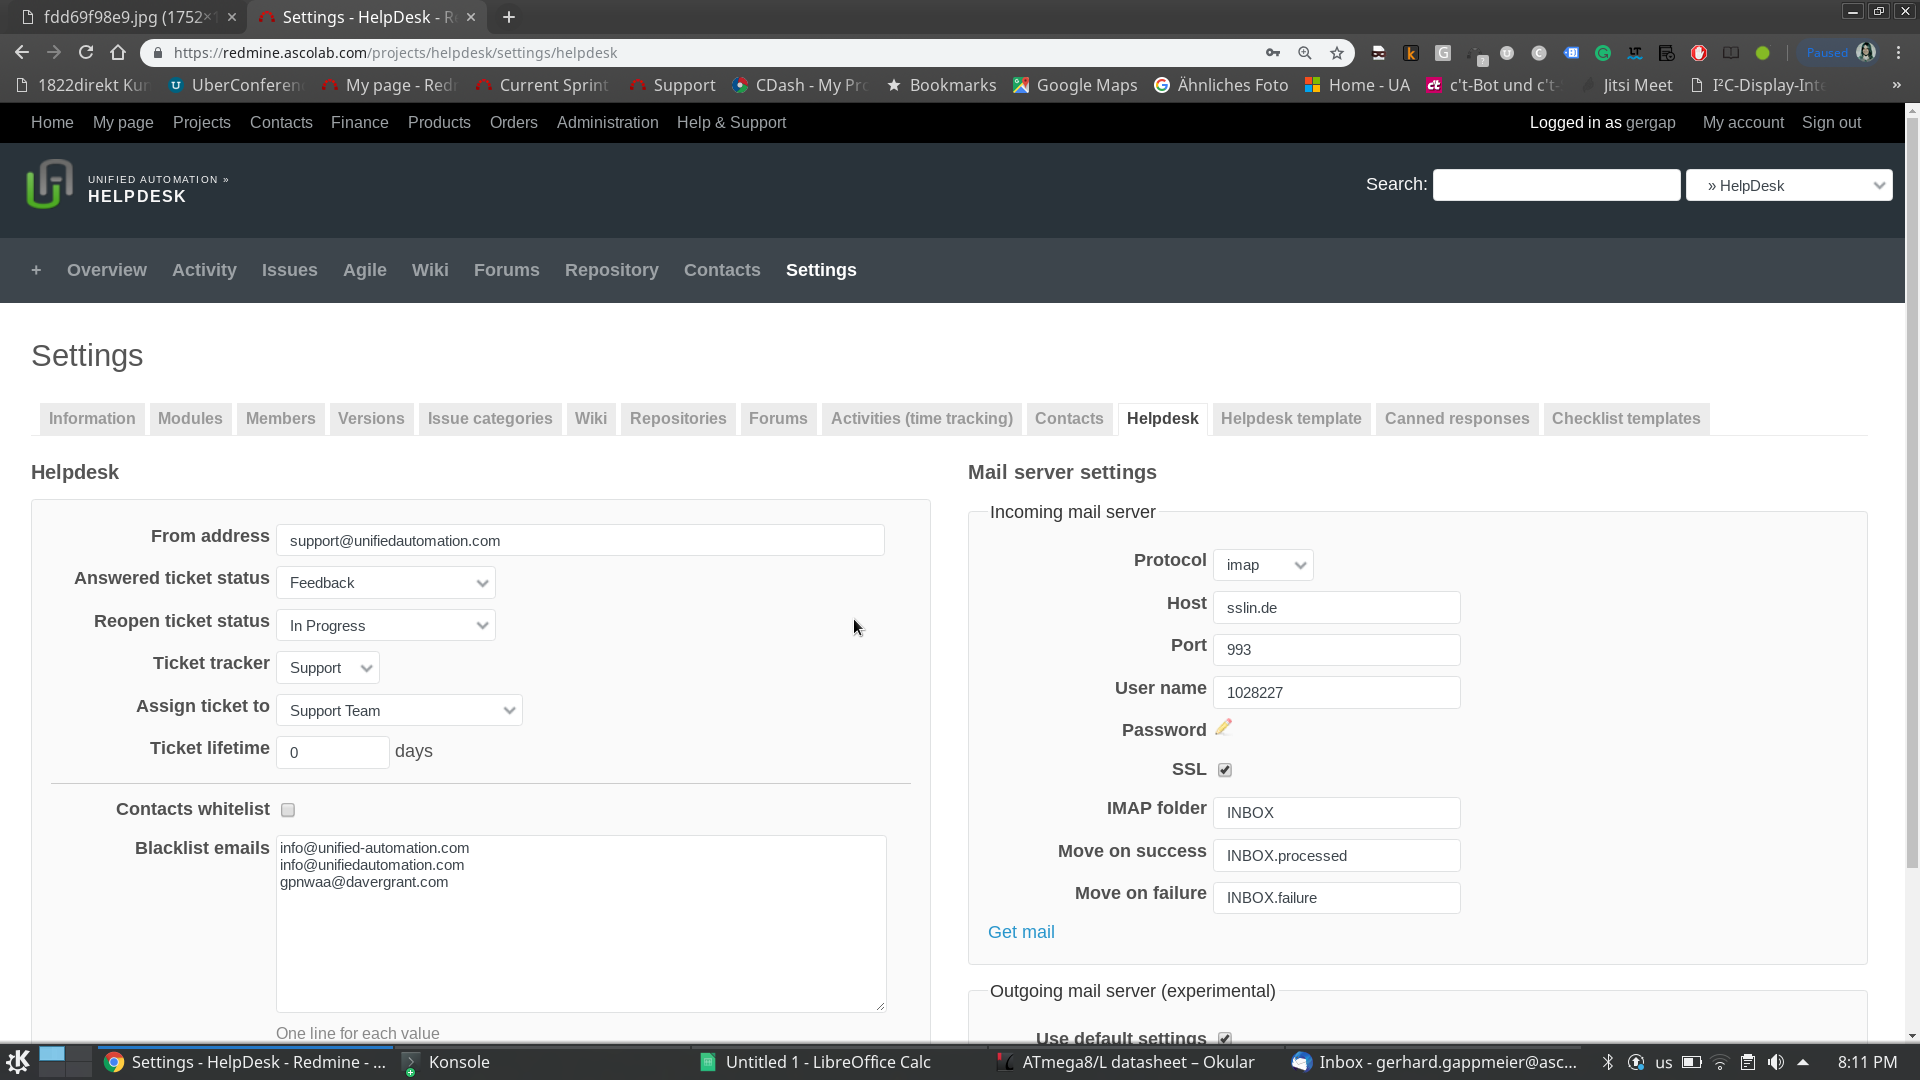
Task: Switch to the Modules settings tab
Action: click(190, 419)
